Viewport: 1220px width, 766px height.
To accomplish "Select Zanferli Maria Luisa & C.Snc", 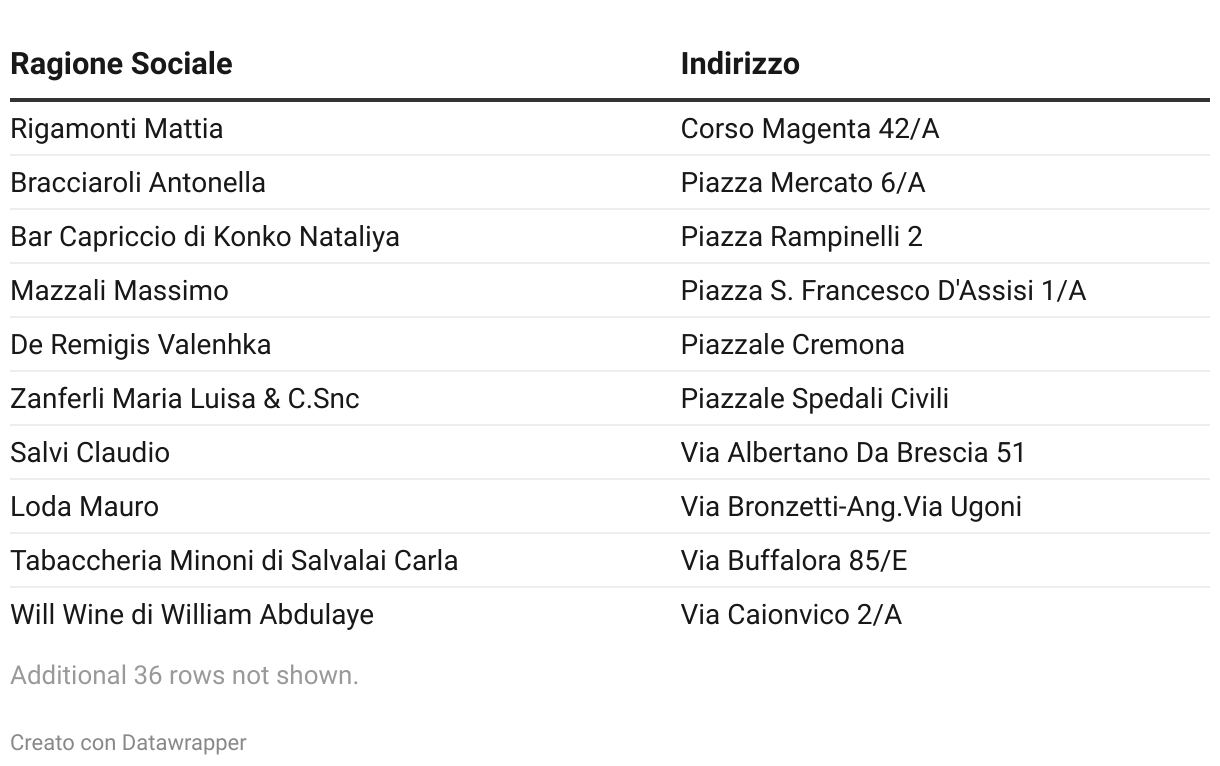I will (185, 399).
